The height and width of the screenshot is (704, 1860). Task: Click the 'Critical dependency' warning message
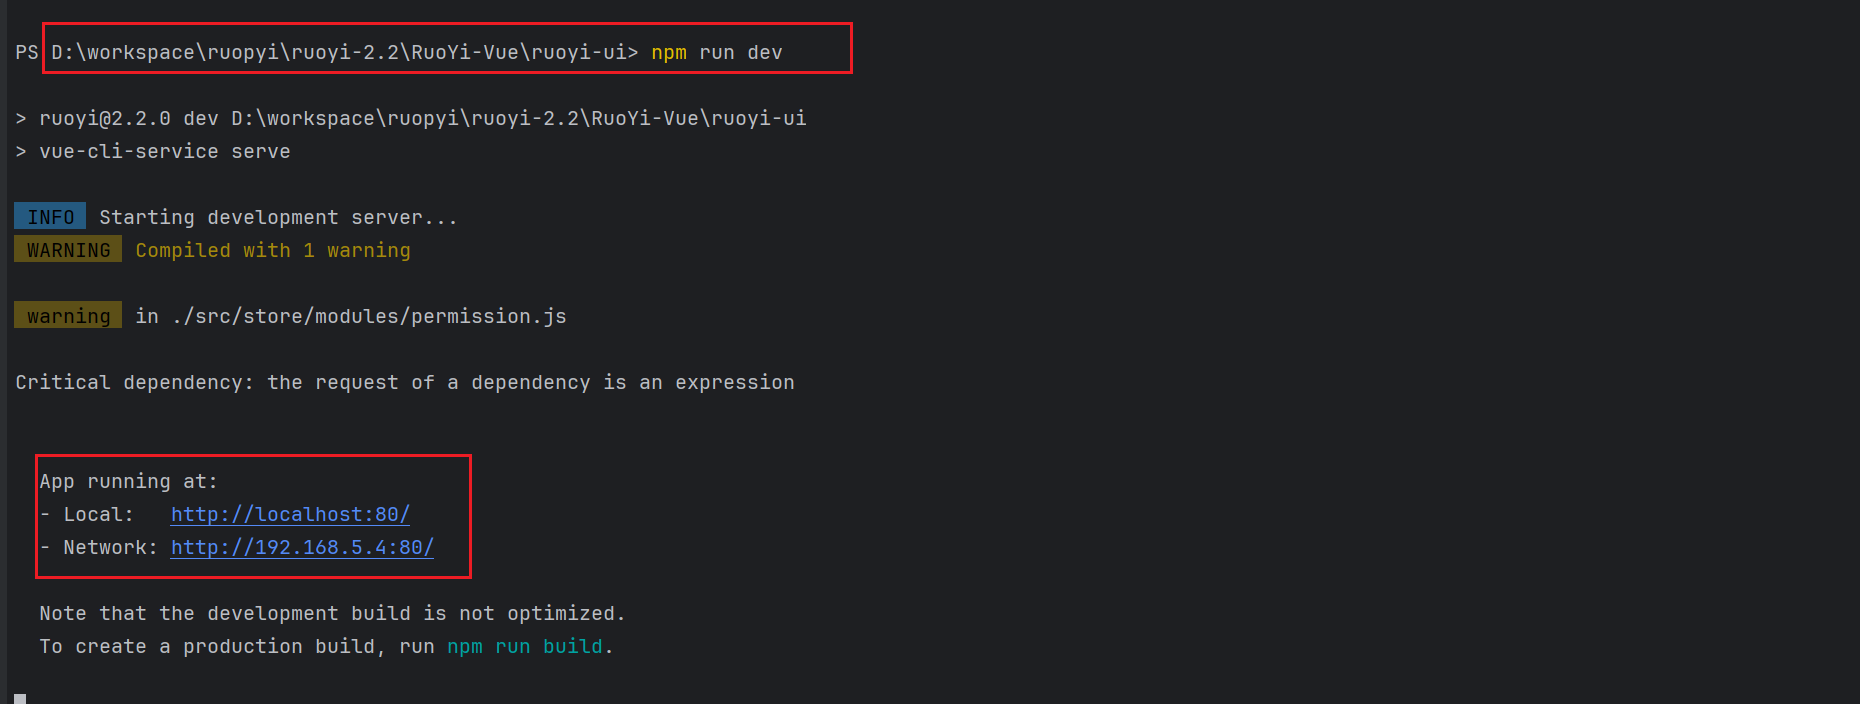click(x=405, y=382)
